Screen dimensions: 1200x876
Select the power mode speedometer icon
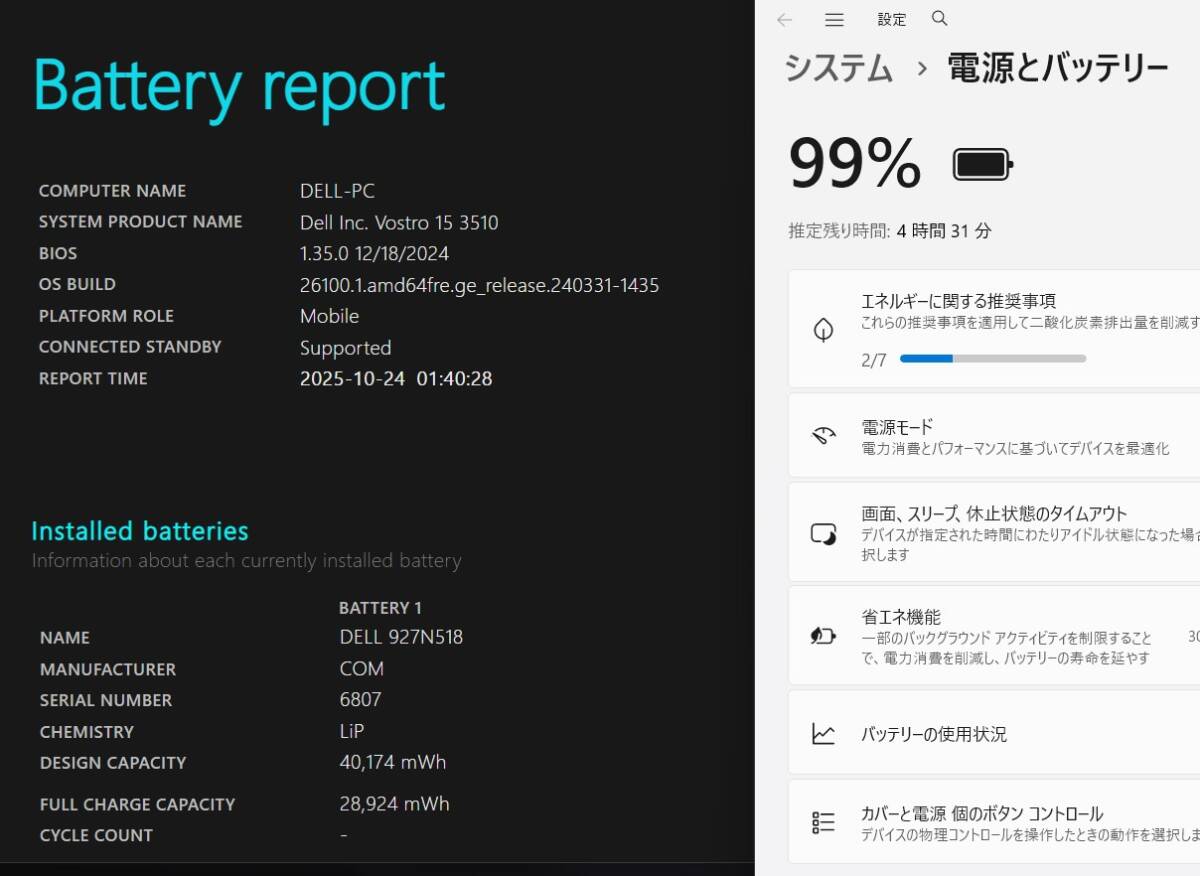[x=822, y=434]
